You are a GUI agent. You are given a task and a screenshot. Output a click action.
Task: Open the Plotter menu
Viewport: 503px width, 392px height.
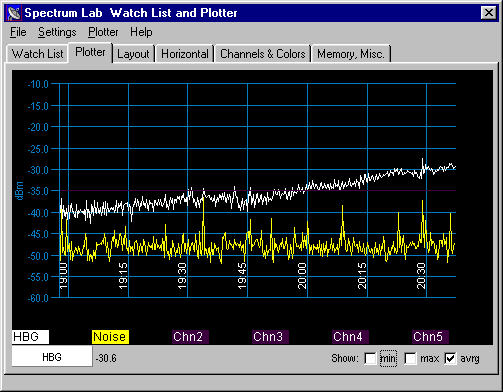[x=103, y=32]
